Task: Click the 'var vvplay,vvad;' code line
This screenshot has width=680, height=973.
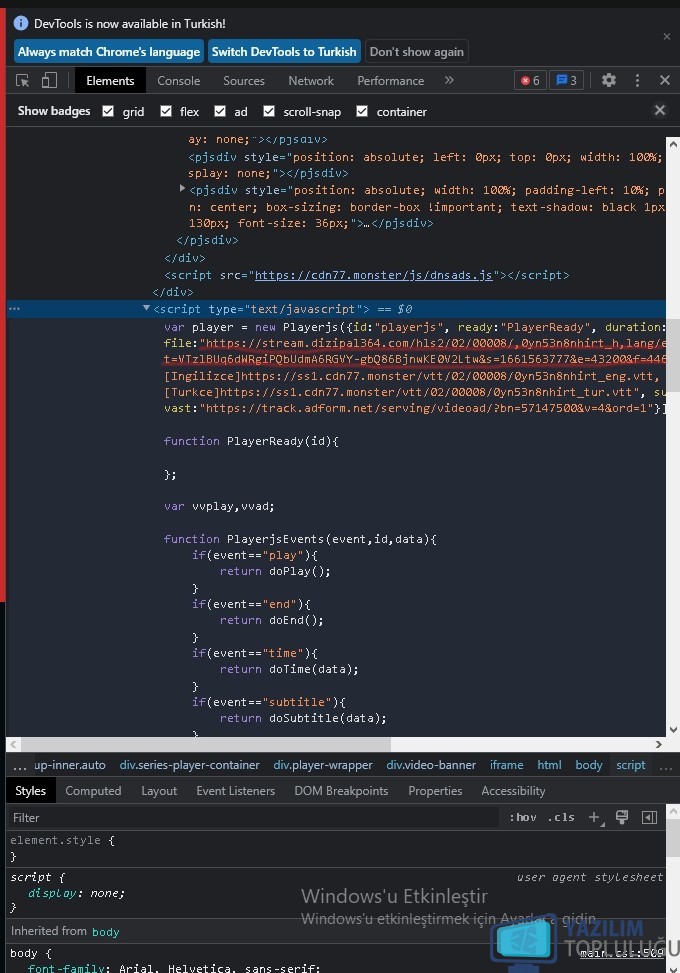Action: pos(218,506)
